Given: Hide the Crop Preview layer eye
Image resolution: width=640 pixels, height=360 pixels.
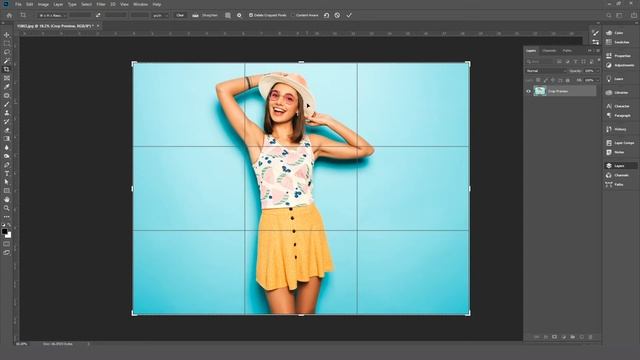Looking at the screenshot, I should click(528, 91).
